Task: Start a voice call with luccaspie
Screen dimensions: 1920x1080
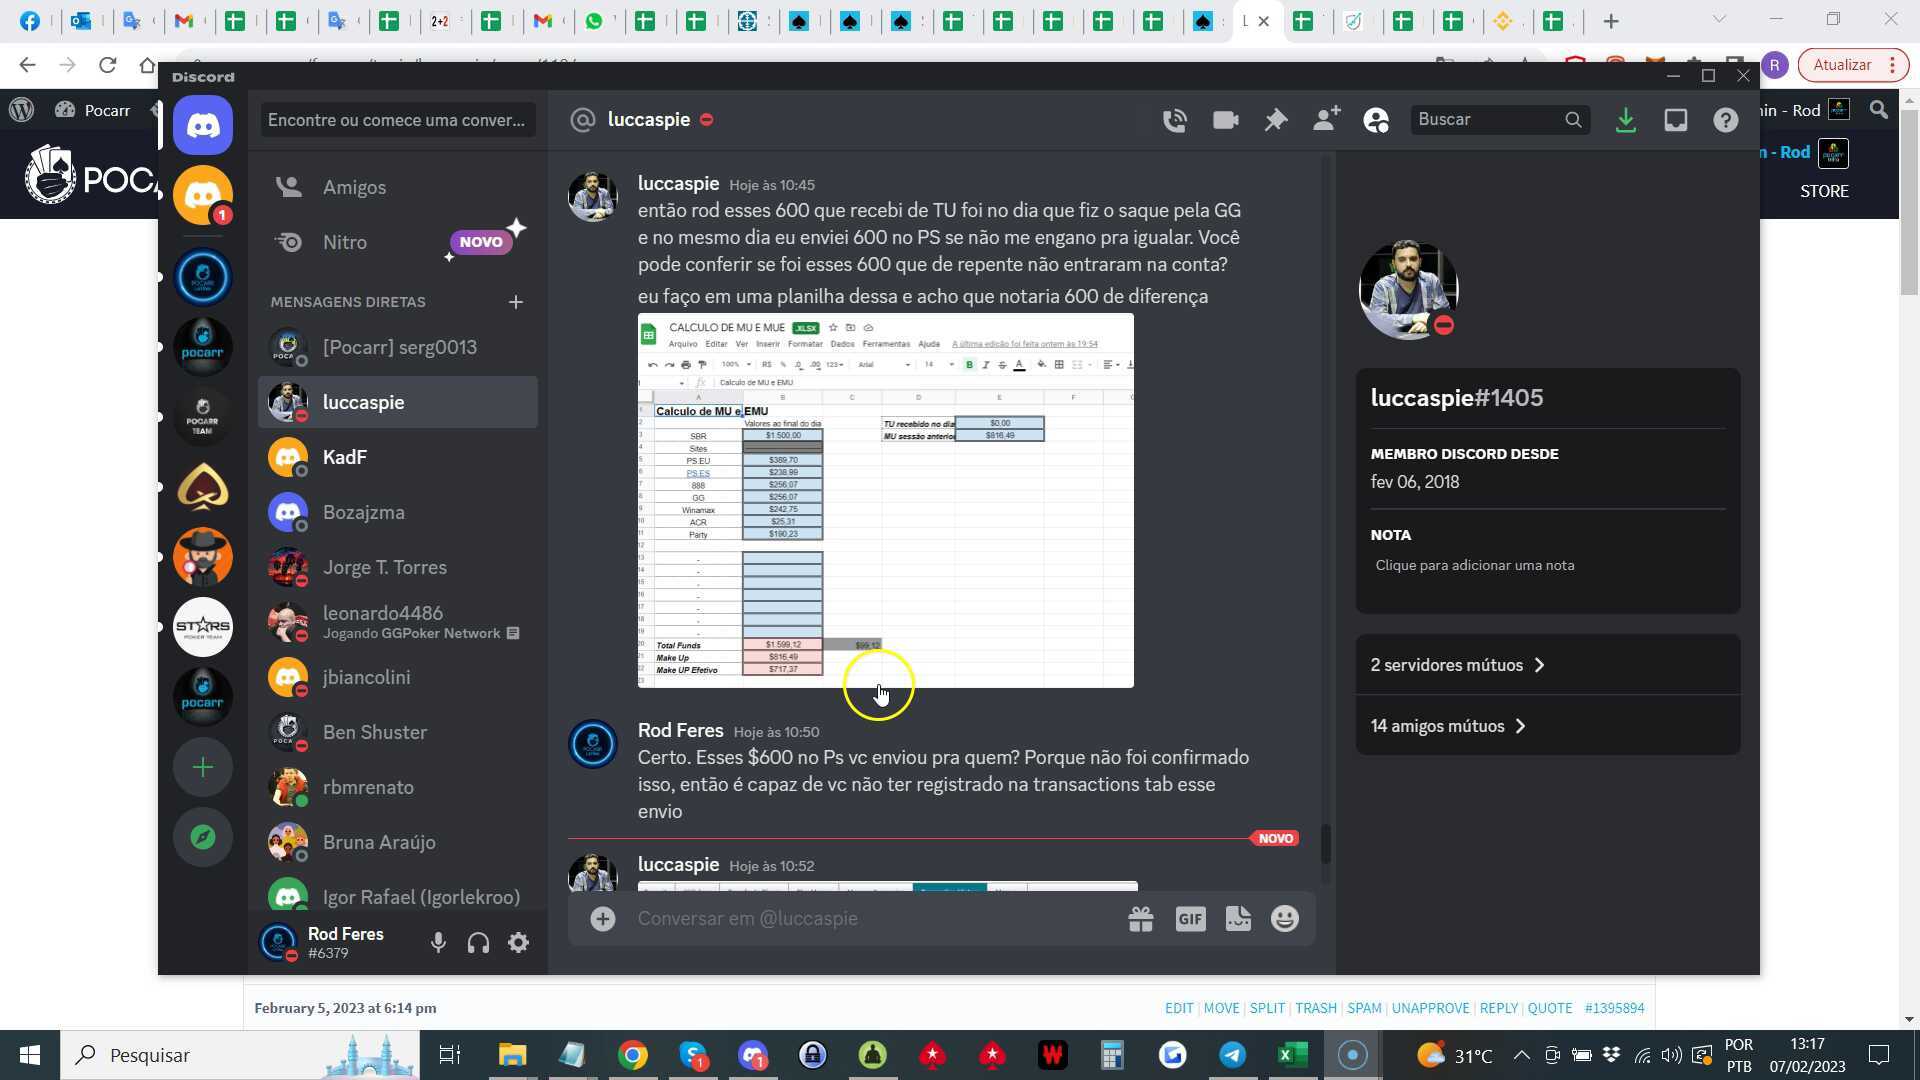Action: click(1175, 119)
